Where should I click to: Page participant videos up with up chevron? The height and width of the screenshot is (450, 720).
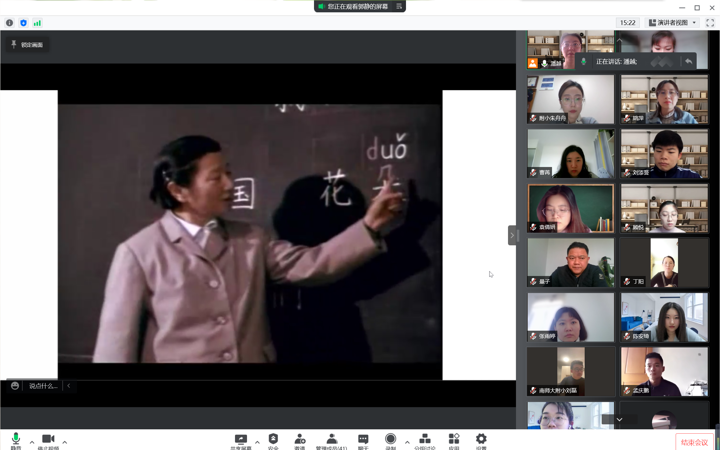pyautogui.click(x=619, y=41)
